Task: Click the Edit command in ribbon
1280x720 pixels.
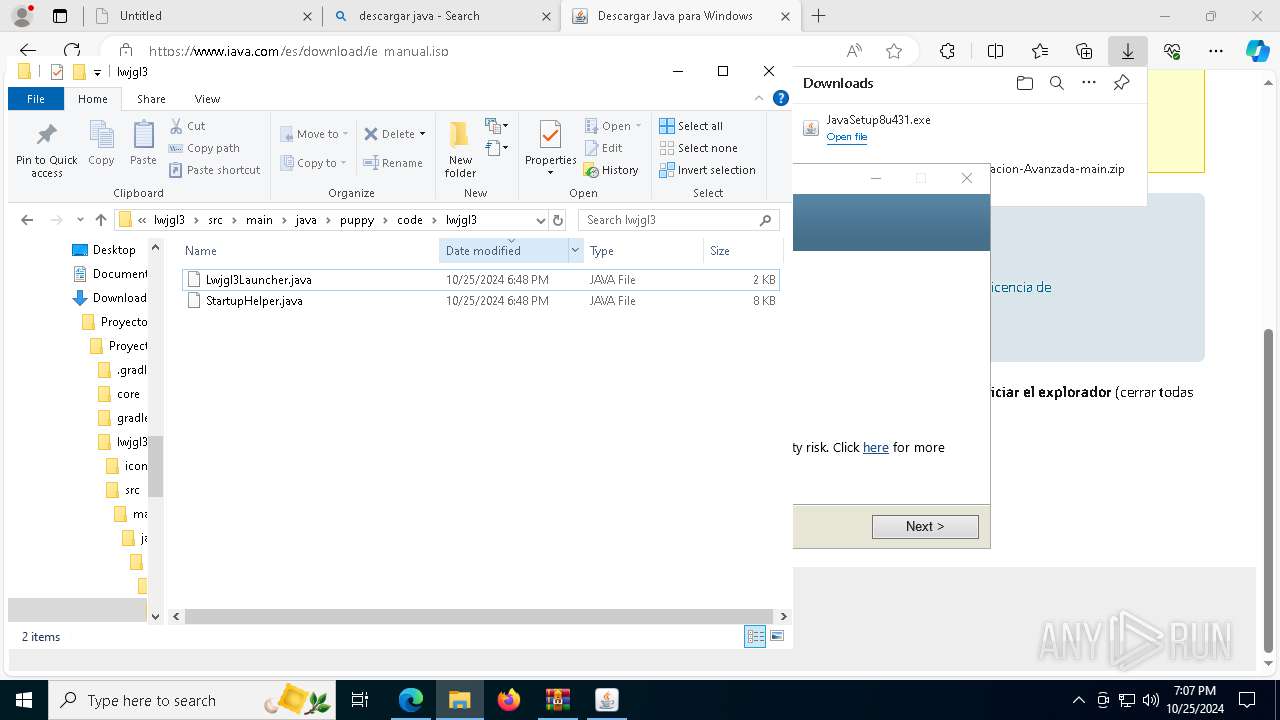Action: (x=604, y=148)
